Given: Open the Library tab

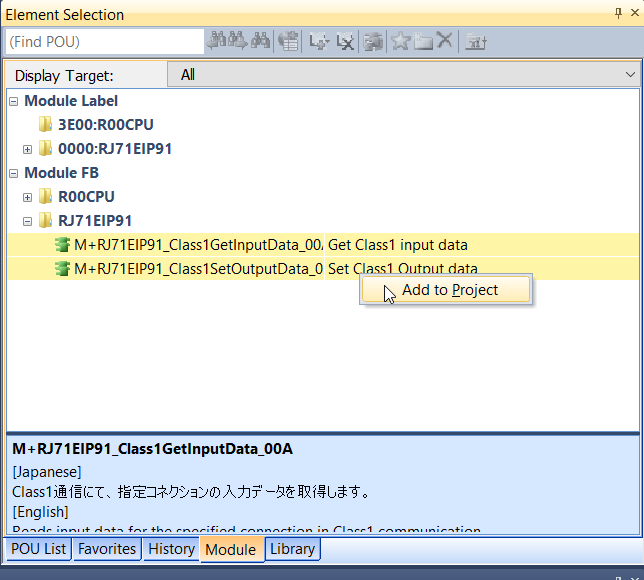Looking at the screenshot, I should (x=292, y=549).
